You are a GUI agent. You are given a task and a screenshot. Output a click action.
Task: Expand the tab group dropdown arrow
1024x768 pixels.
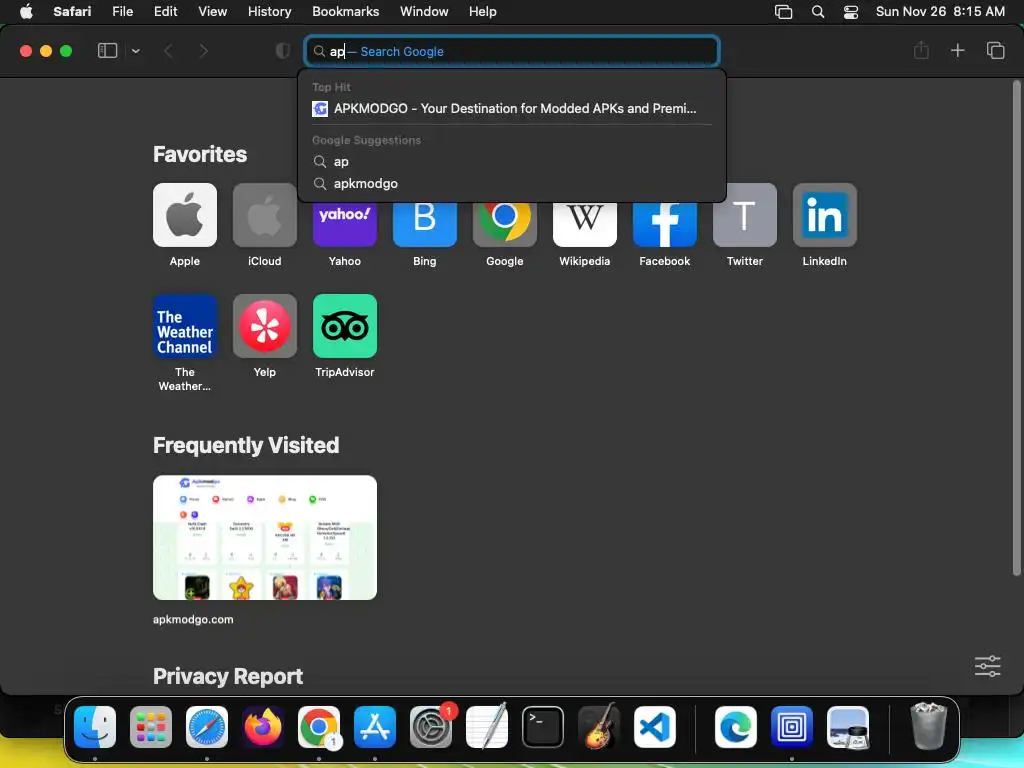click(x=135, y=51)
